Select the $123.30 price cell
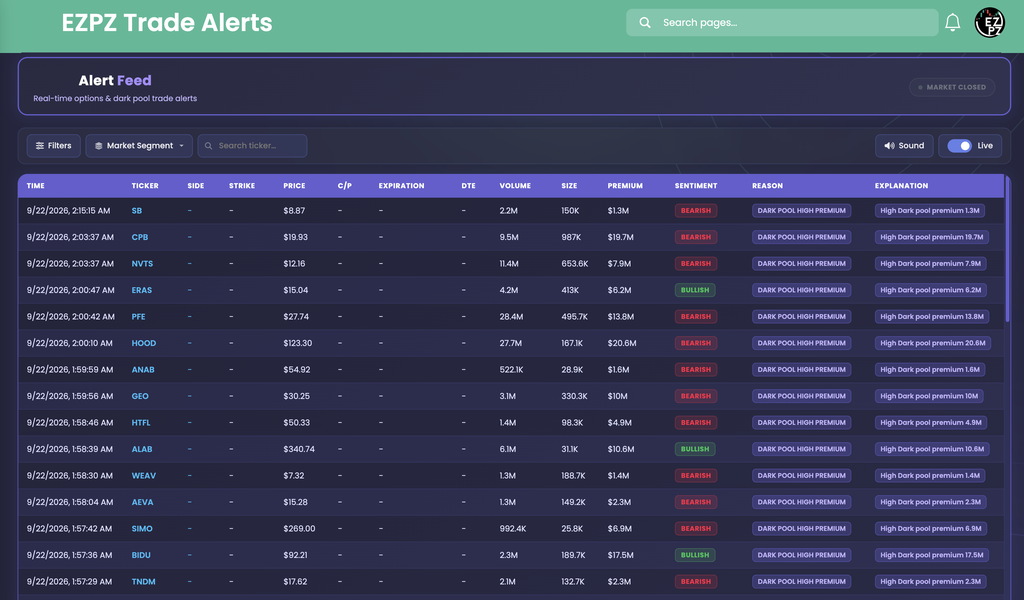The height and width of the screenshot is (600, 1024). click(298, 343)
